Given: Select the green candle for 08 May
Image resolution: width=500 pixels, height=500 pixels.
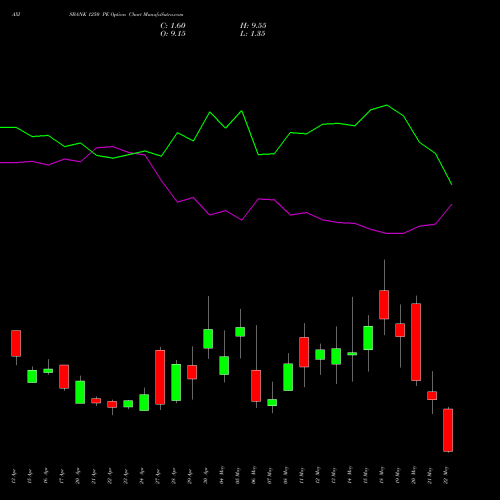Looking at the screenshot, I should 288,377.
